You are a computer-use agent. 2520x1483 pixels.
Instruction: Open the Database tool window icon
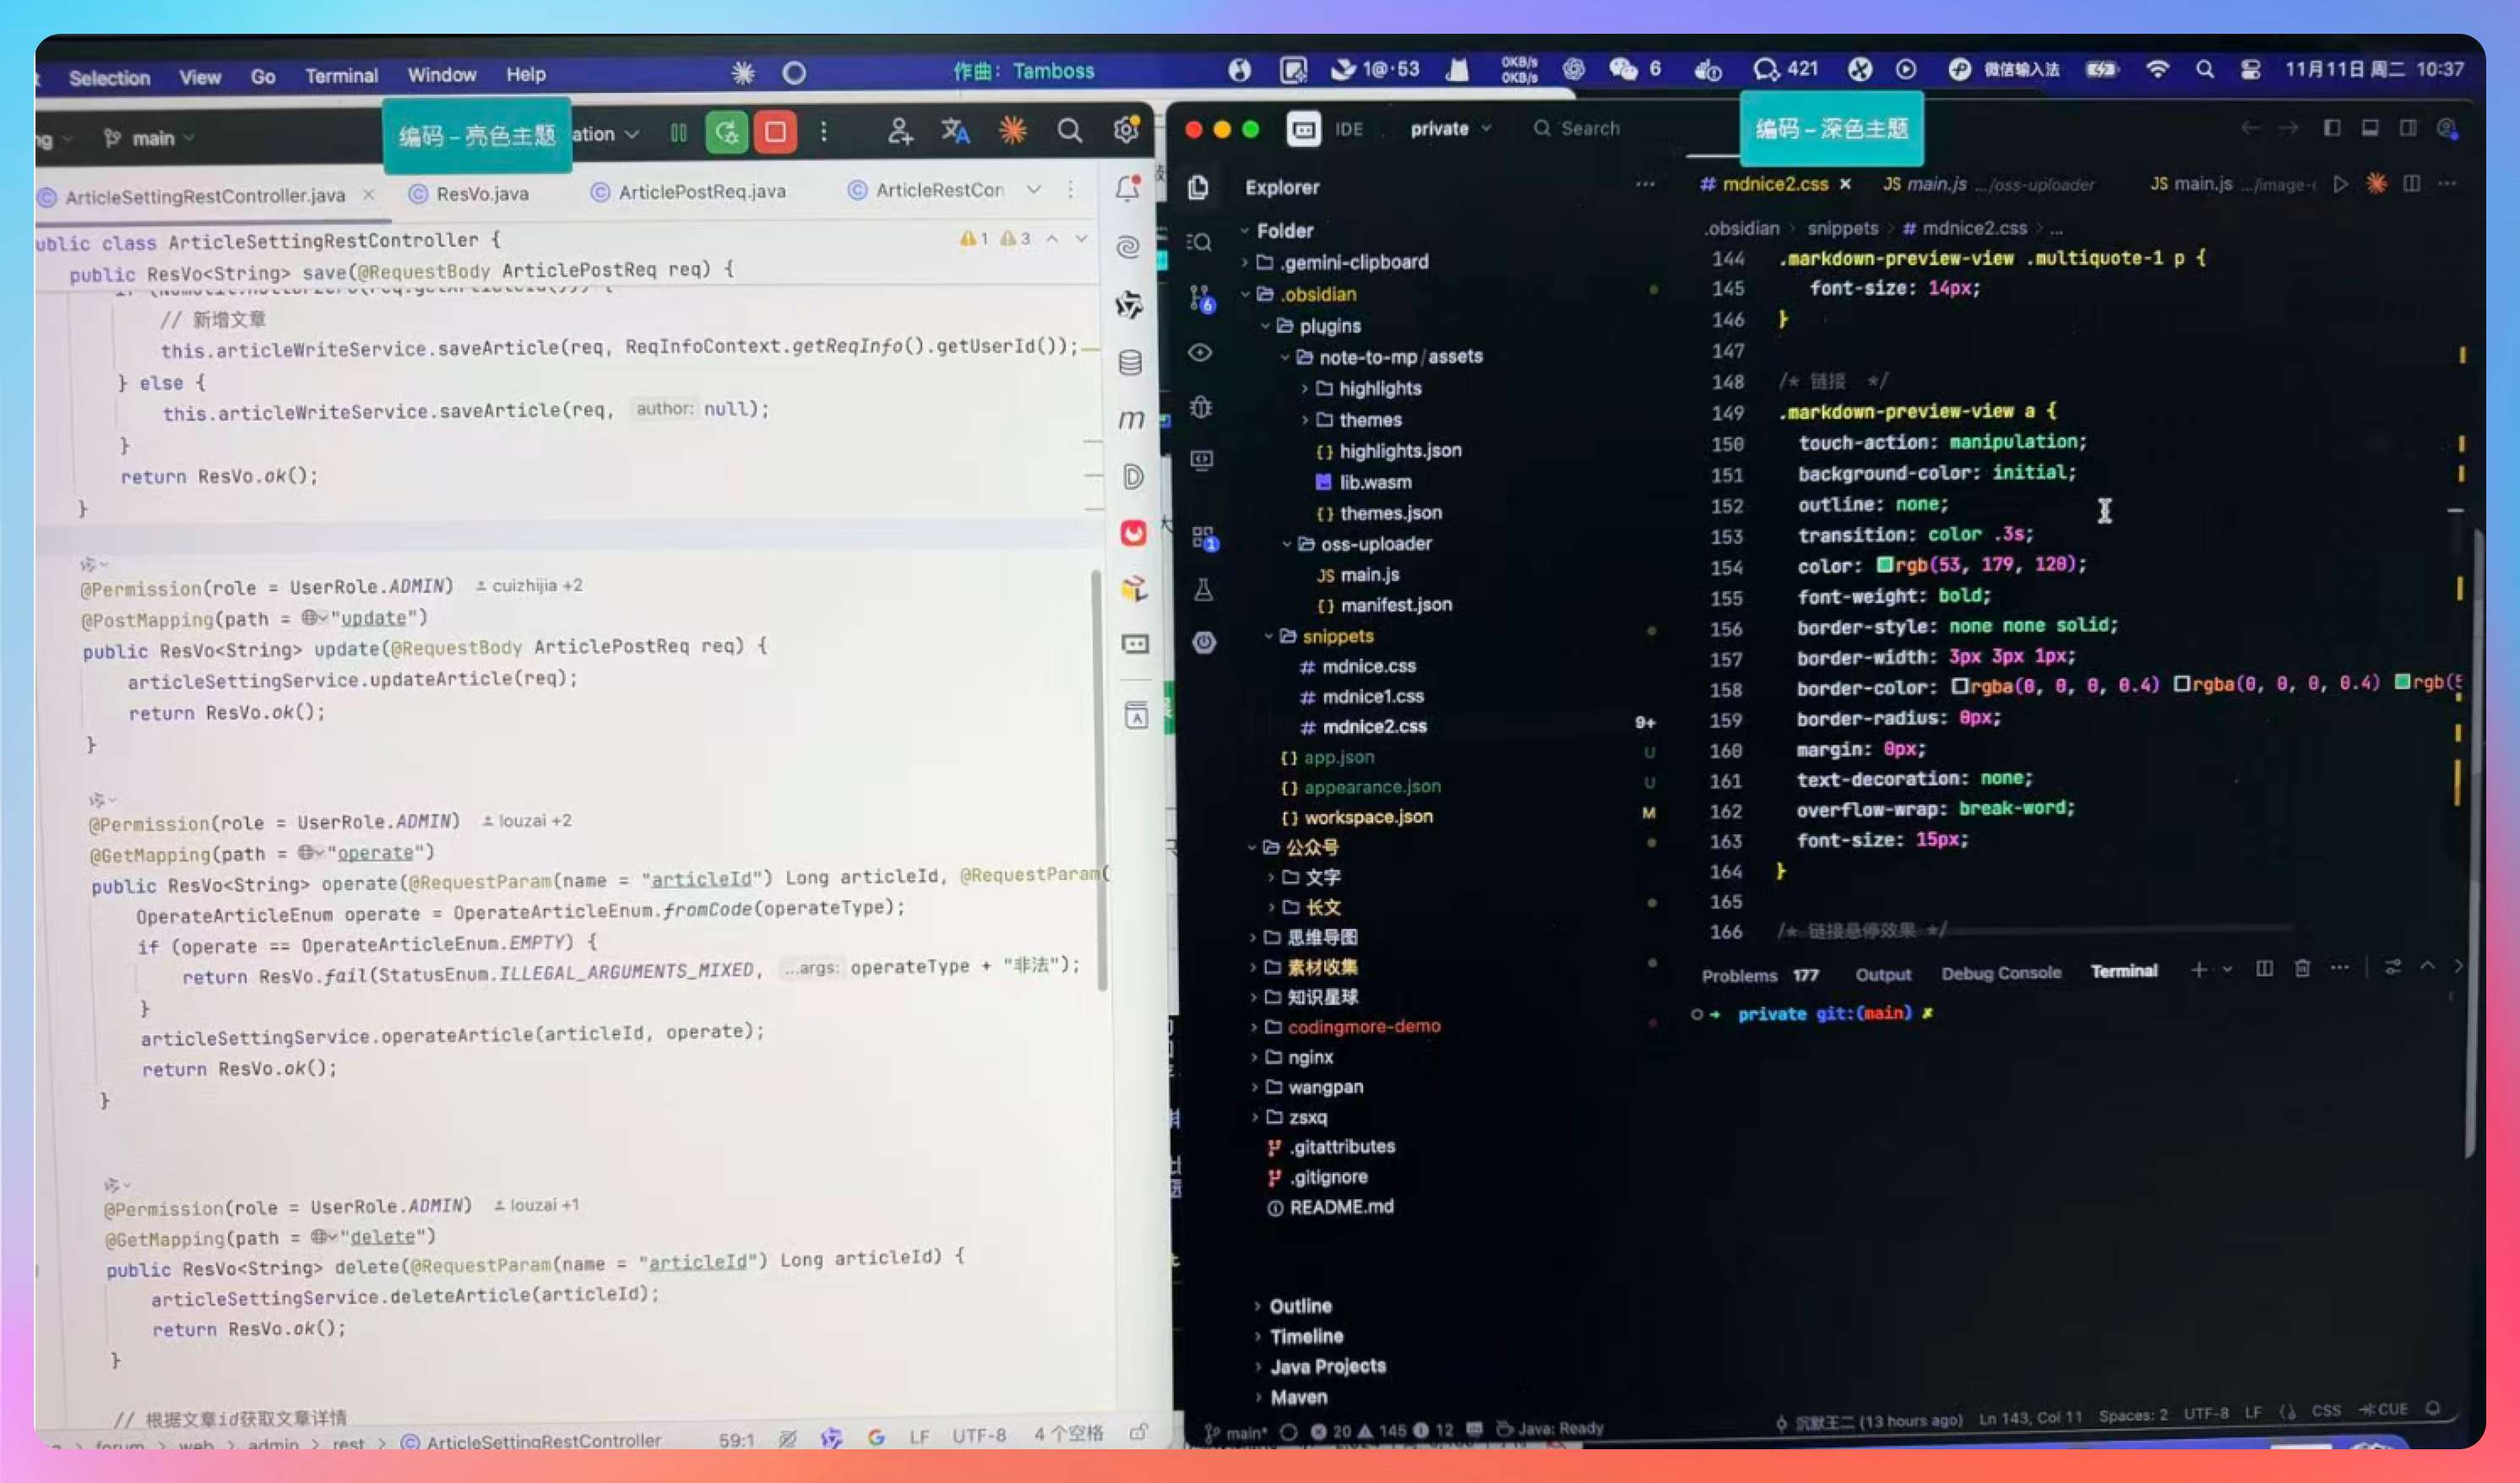1130,362
